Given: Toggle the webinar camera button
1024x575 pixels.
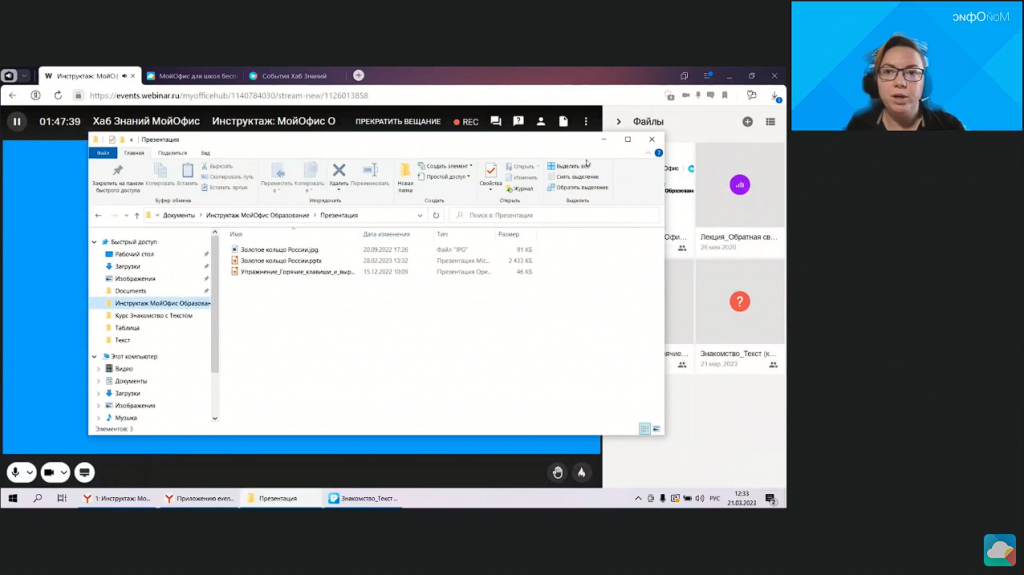Looking at the screenshot, I should (x=49, y=472).
